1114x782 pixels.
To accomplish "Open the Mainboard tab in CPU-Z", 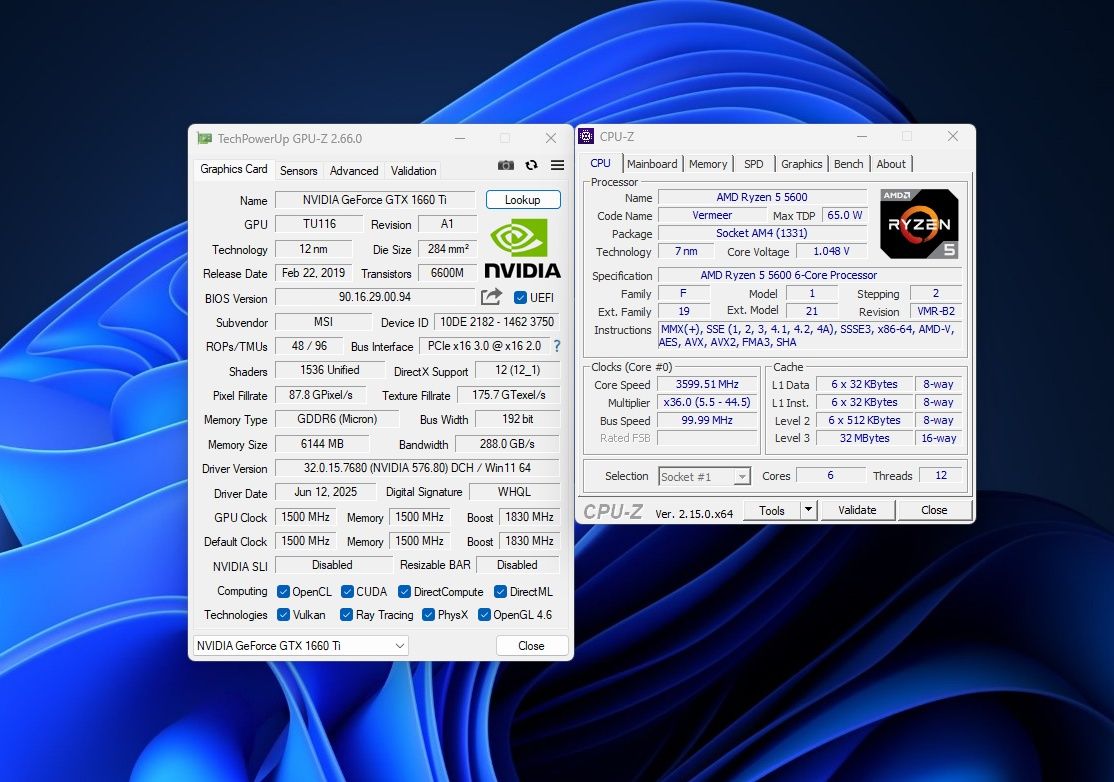I will click(652, 164).
